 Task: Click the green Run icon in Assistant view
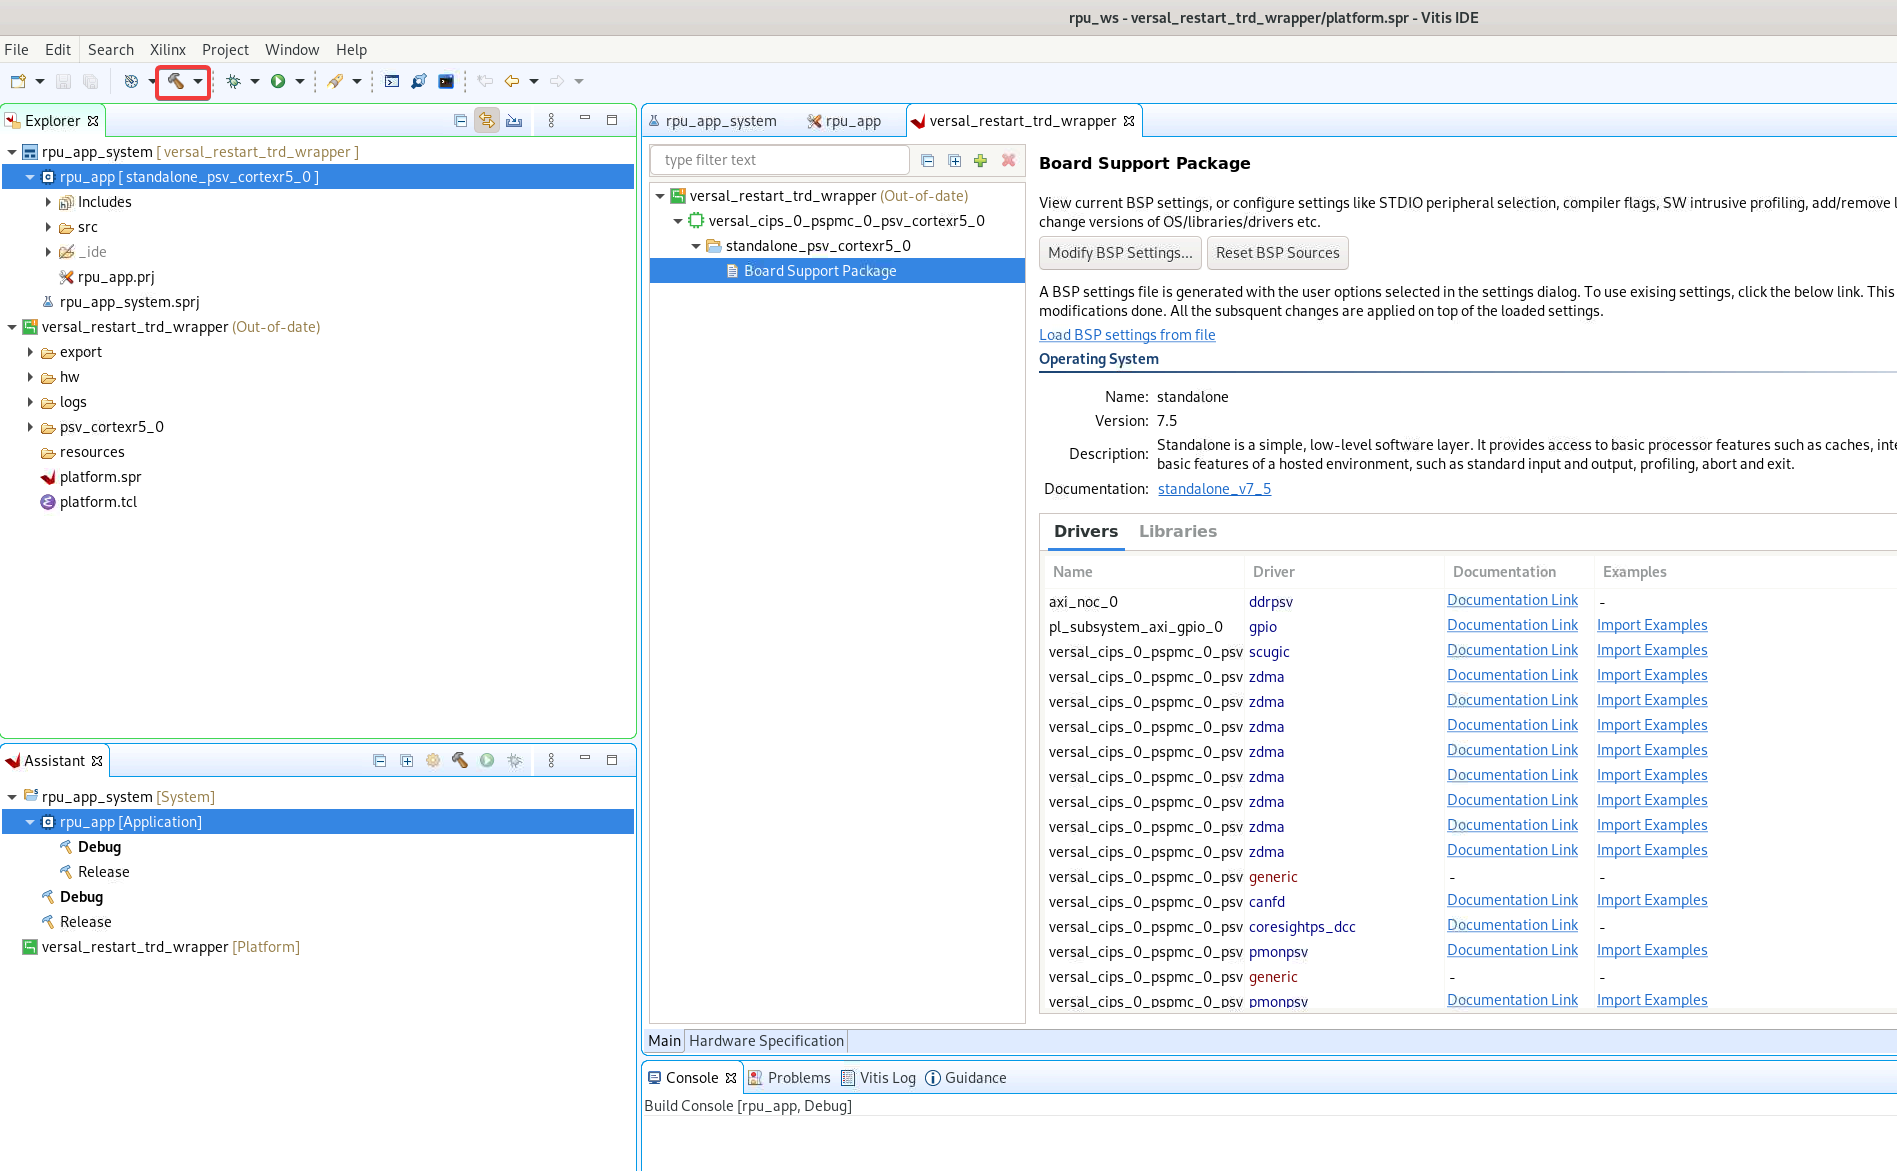487,760
